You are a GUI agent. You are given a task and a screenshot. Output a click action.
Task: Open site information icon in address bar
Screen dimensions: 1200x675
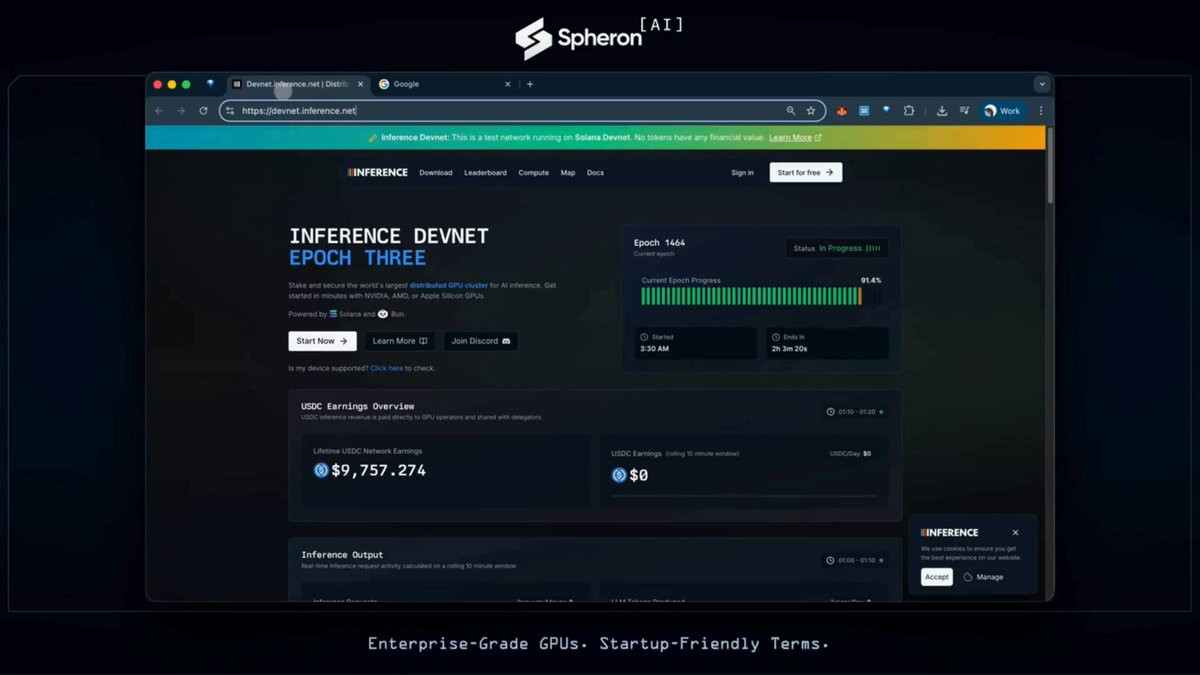230,111
